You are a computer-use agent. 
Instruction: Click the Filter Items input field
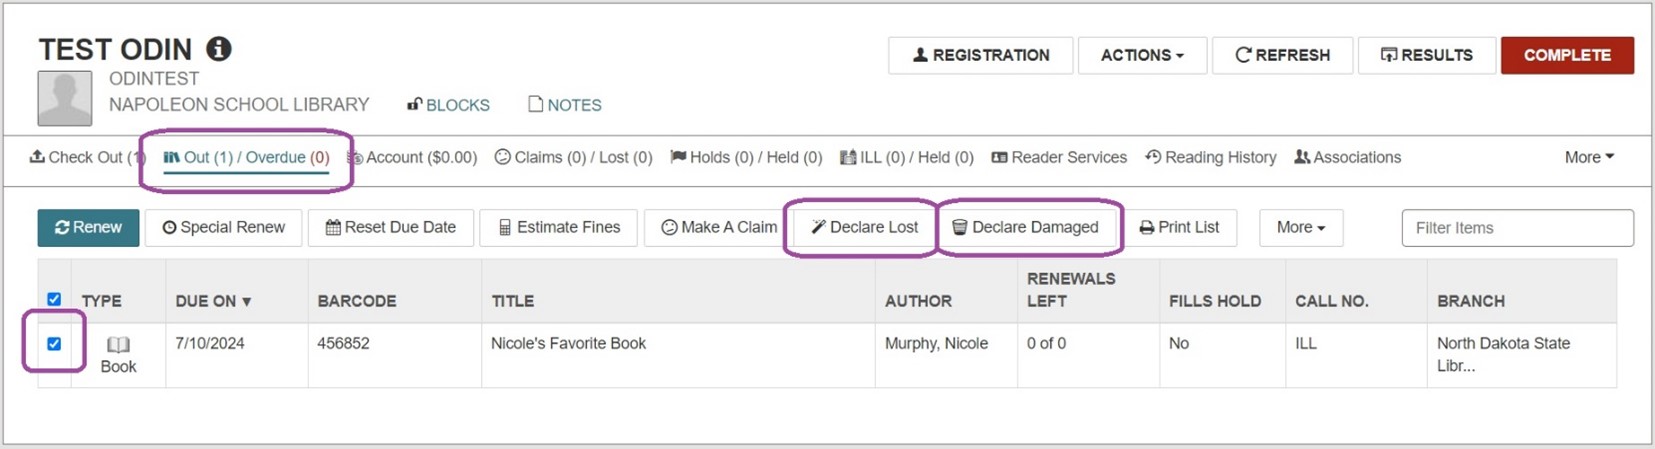1517,228
